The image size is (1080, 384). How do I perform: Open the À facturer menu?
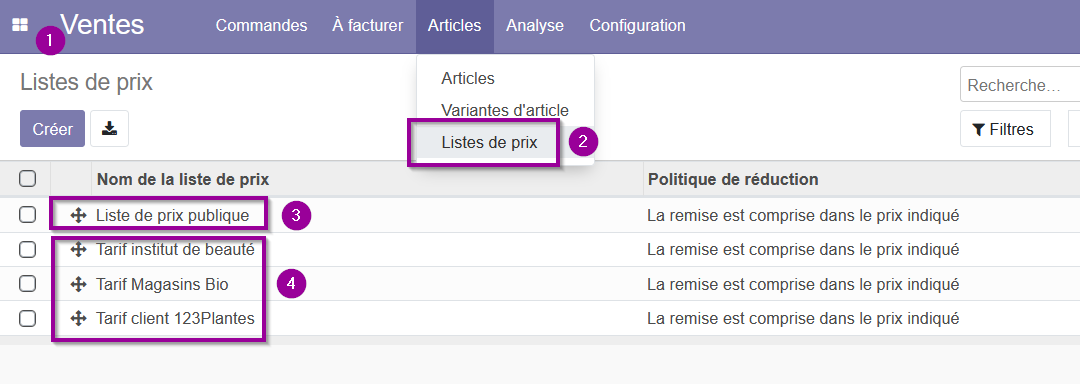click(367, 25)
